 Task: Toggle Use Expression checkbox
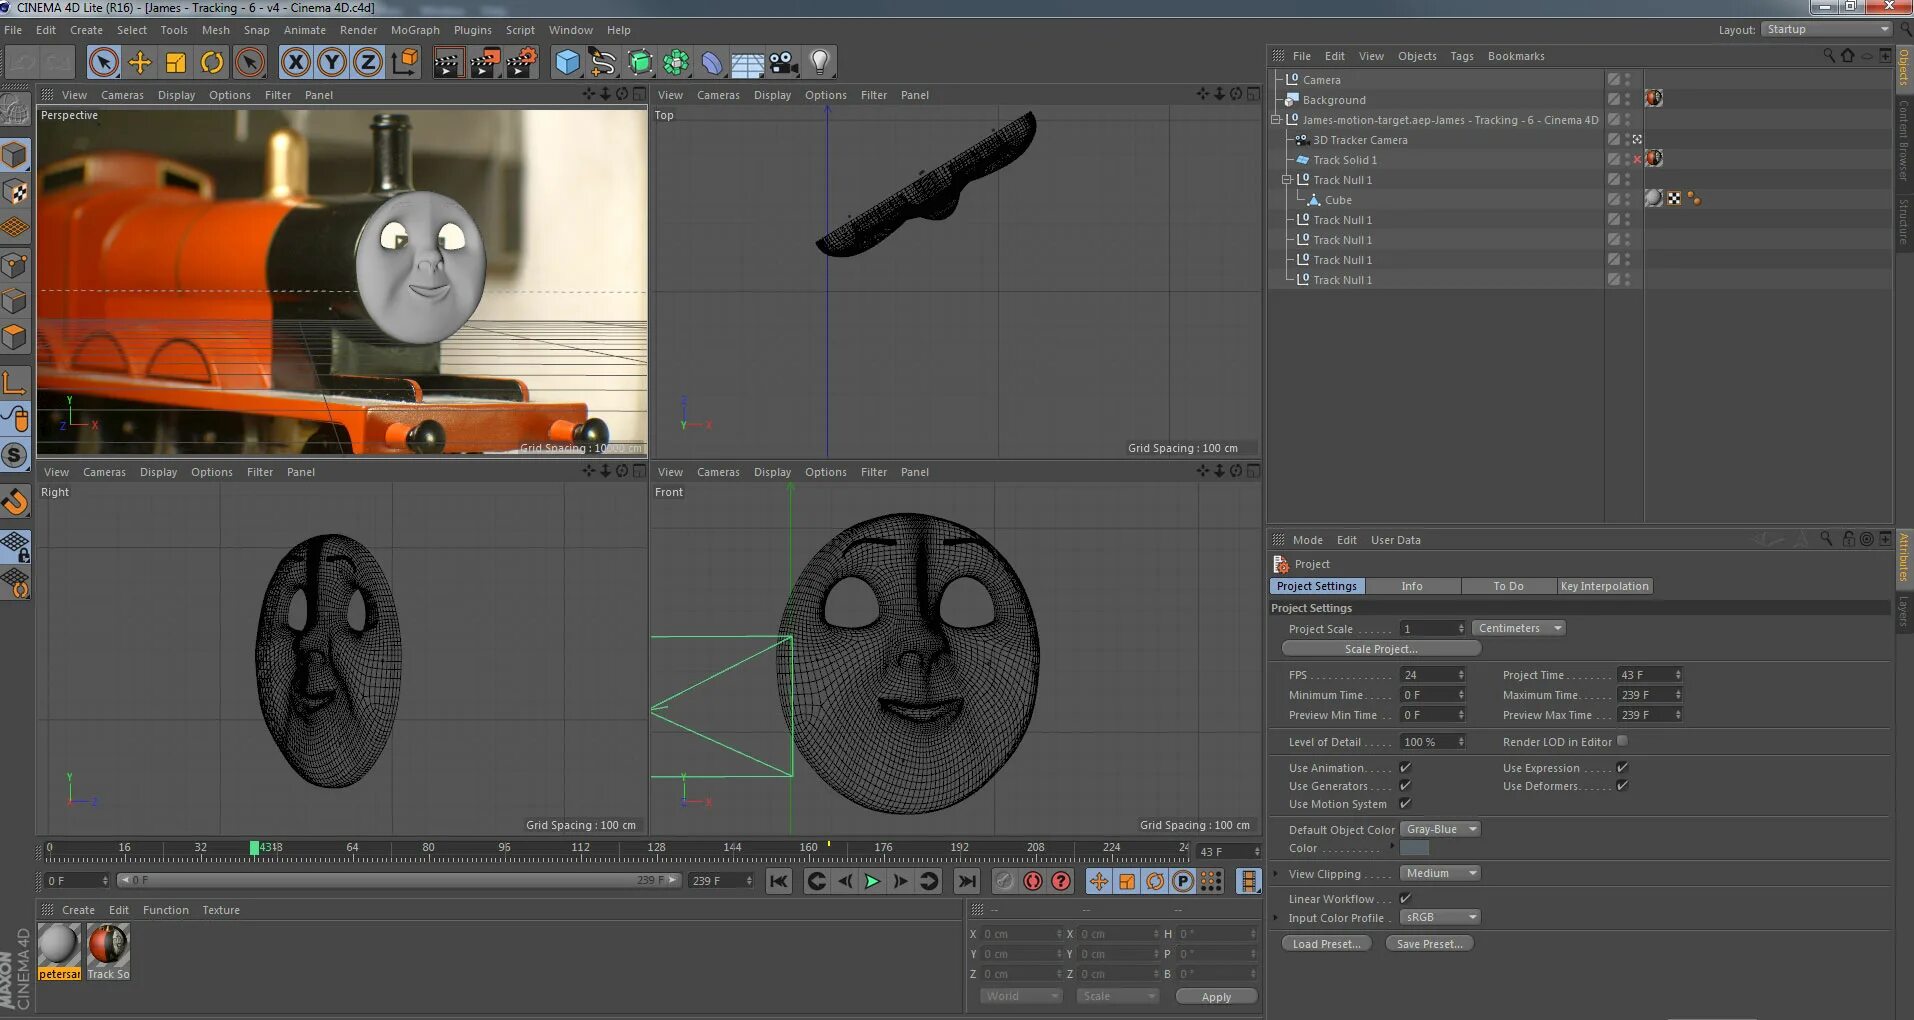pos(1622,767)
